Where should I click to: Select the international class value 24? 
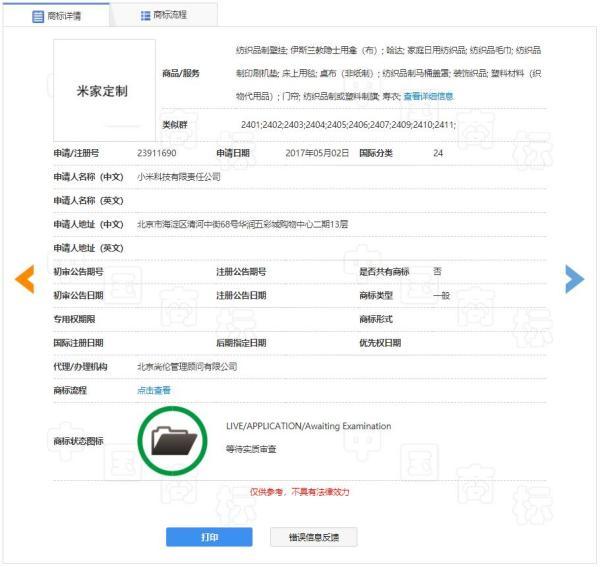pyautogui.click(x=438, y=153)
